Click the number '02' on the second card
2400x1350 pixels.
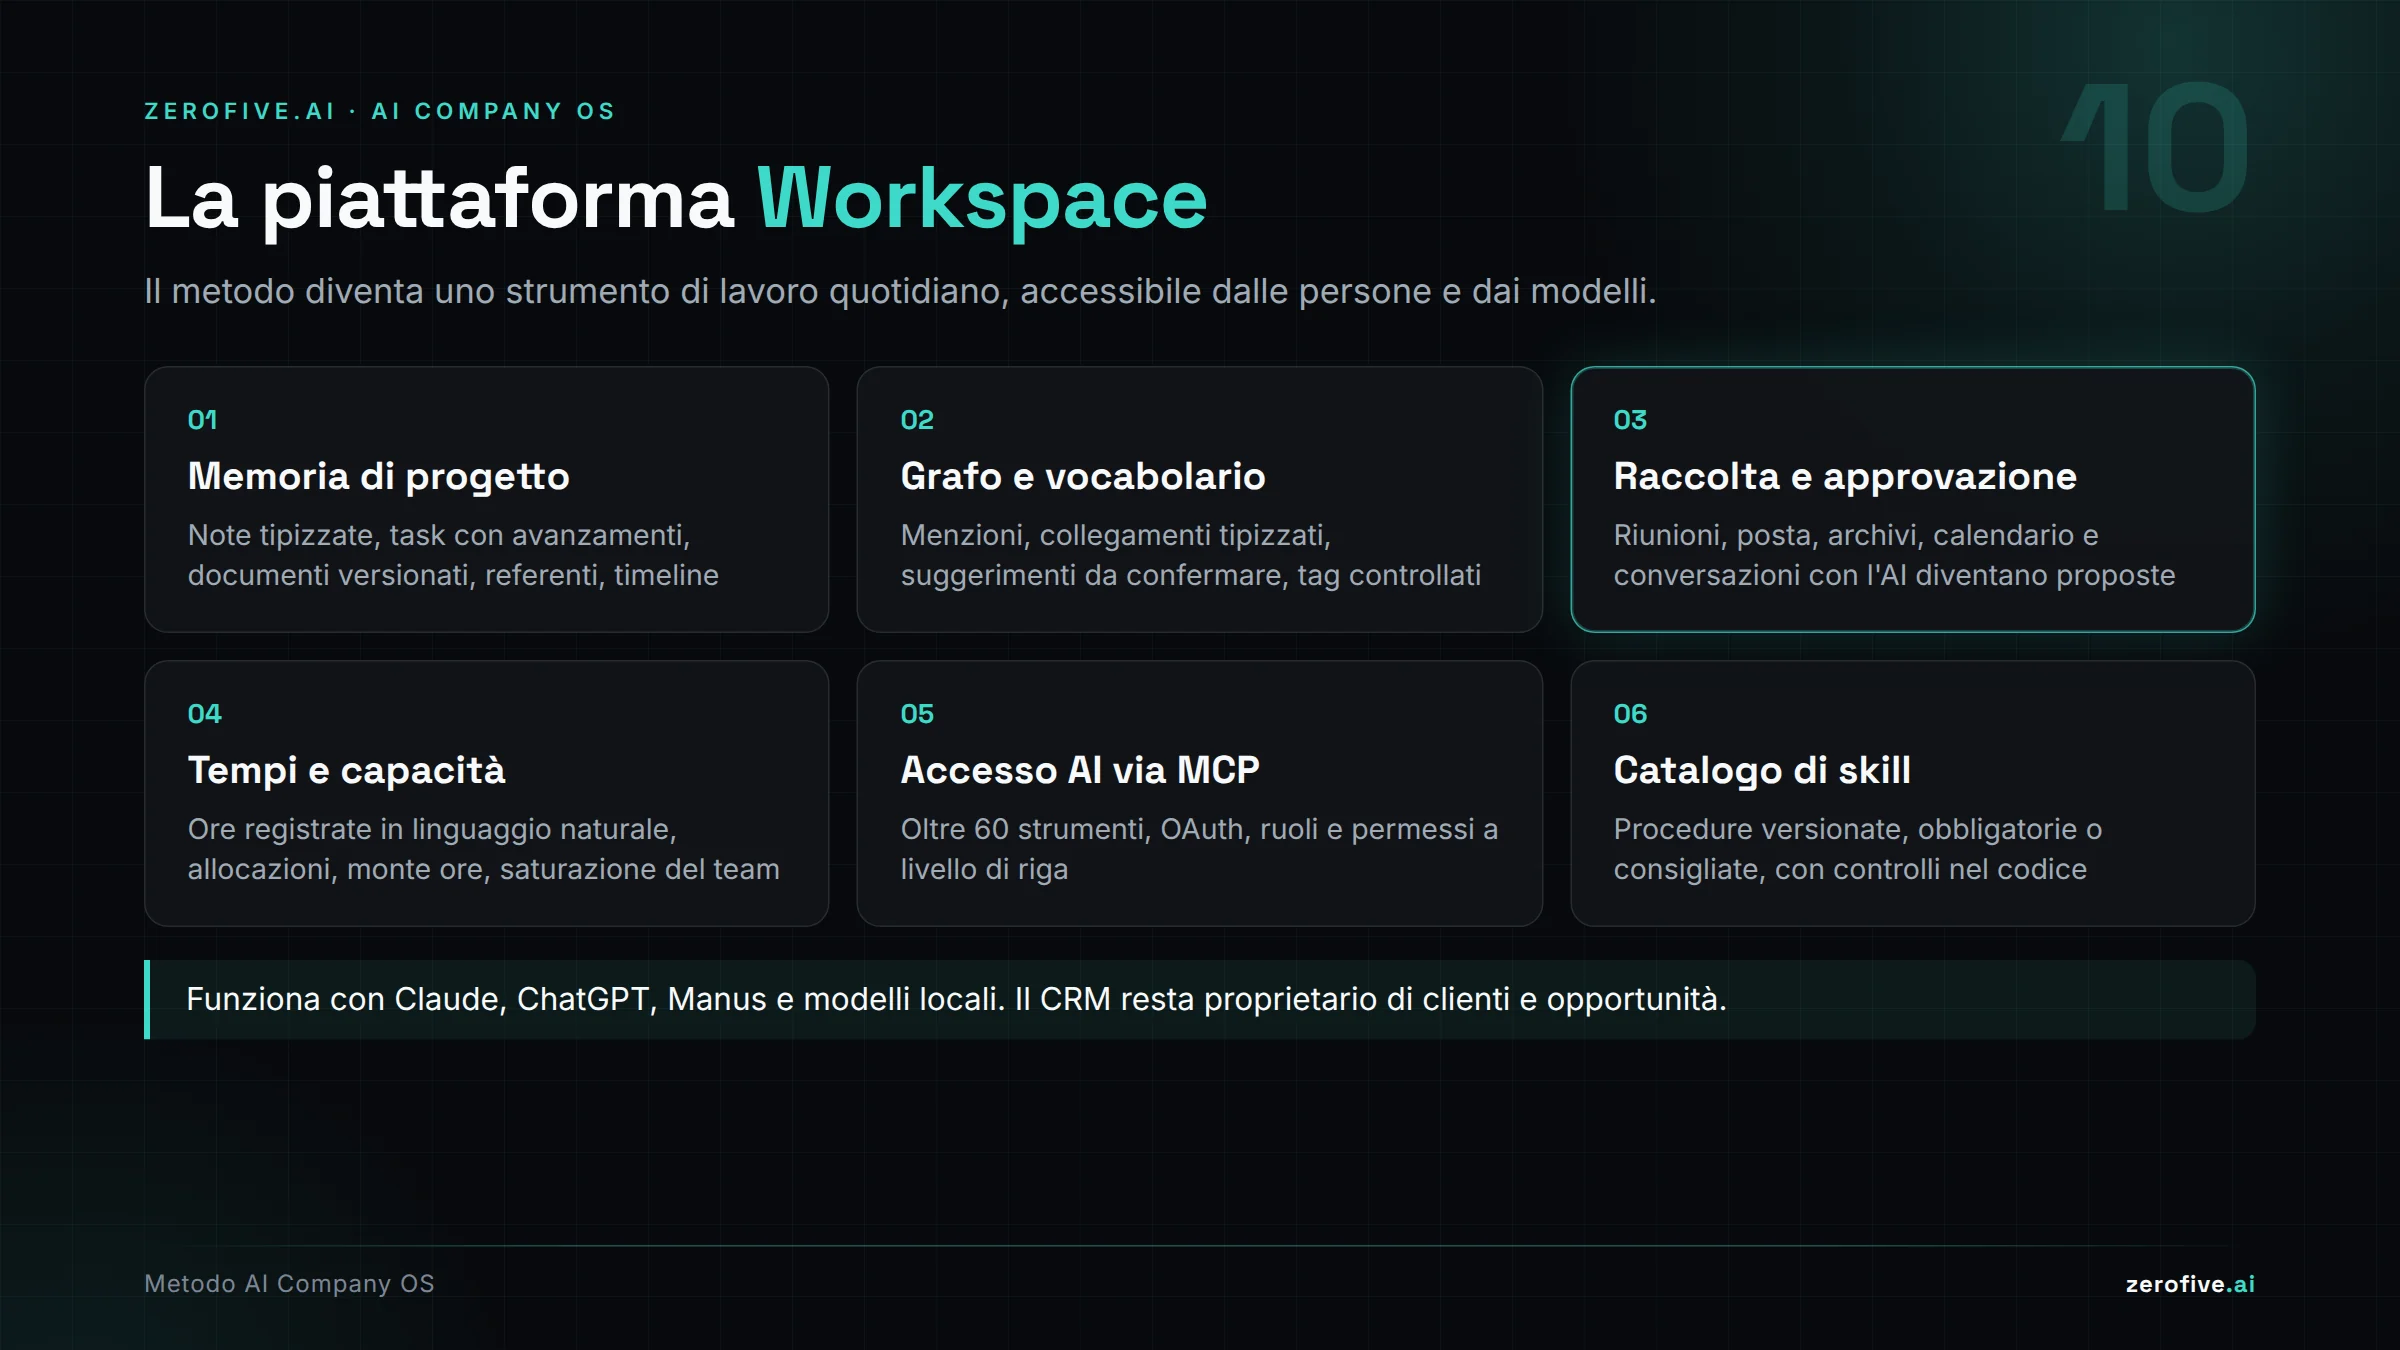click(x=917, y=420)
